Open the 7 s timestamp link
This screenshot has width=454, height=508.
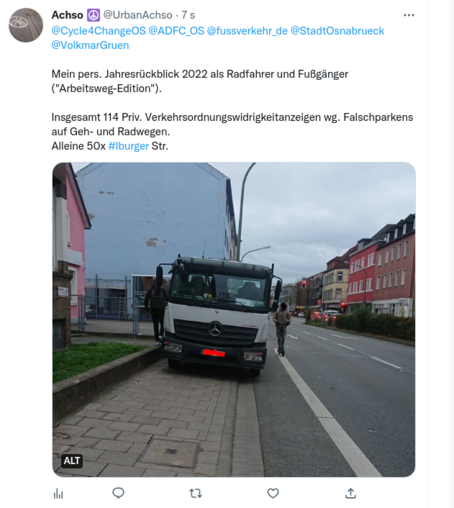coord(188,15)
